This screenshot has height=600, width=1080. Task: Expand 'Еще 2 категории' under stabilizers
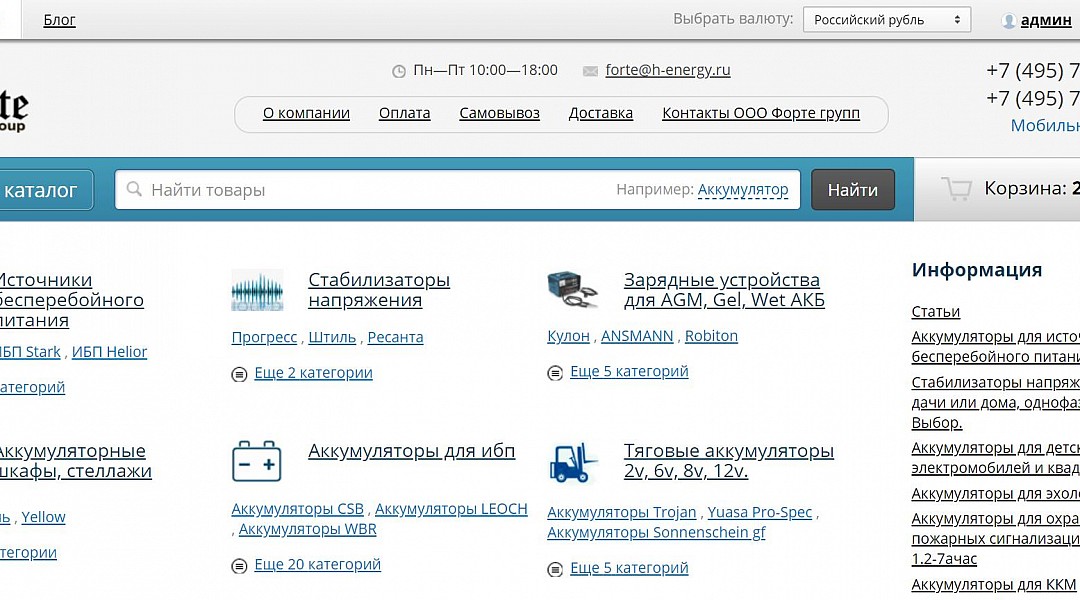click(x=313, y=373)
